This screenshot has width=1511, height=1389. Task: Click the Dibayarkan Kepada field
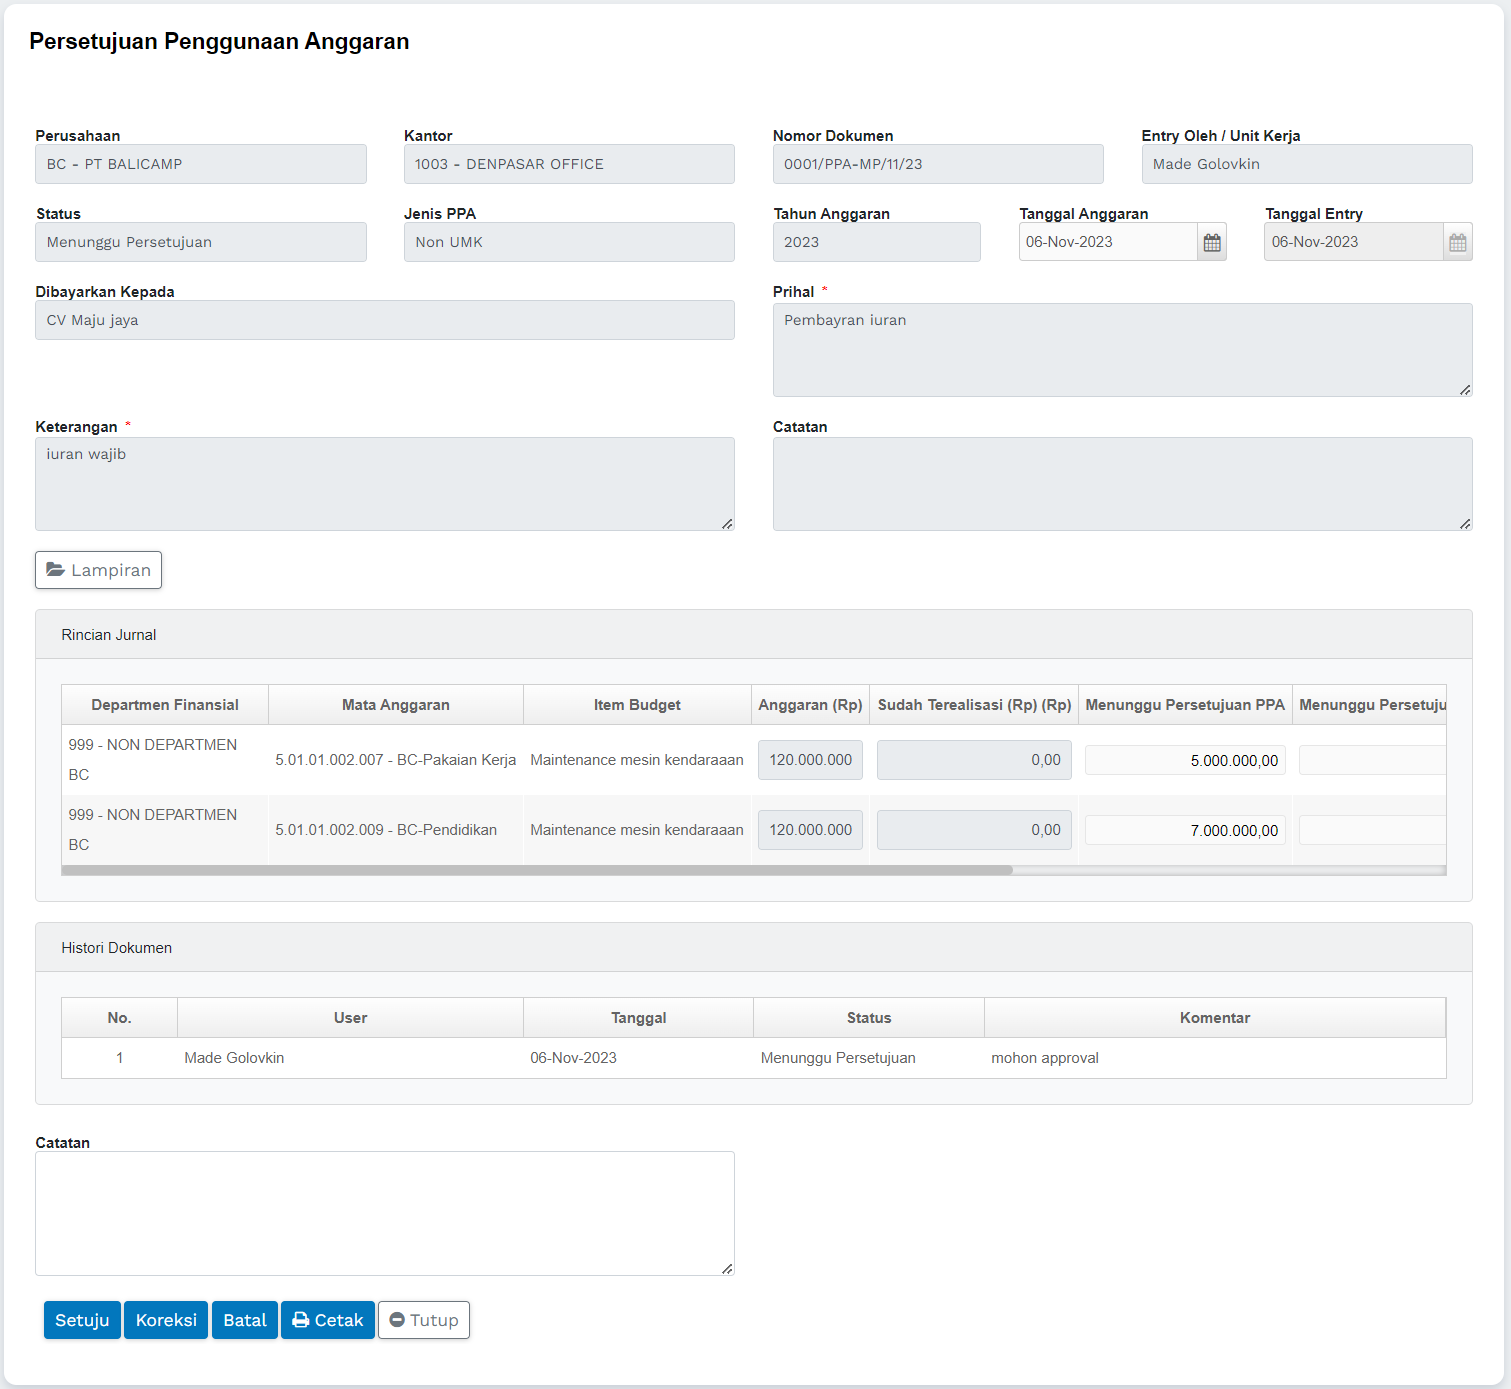pos(384,320)
